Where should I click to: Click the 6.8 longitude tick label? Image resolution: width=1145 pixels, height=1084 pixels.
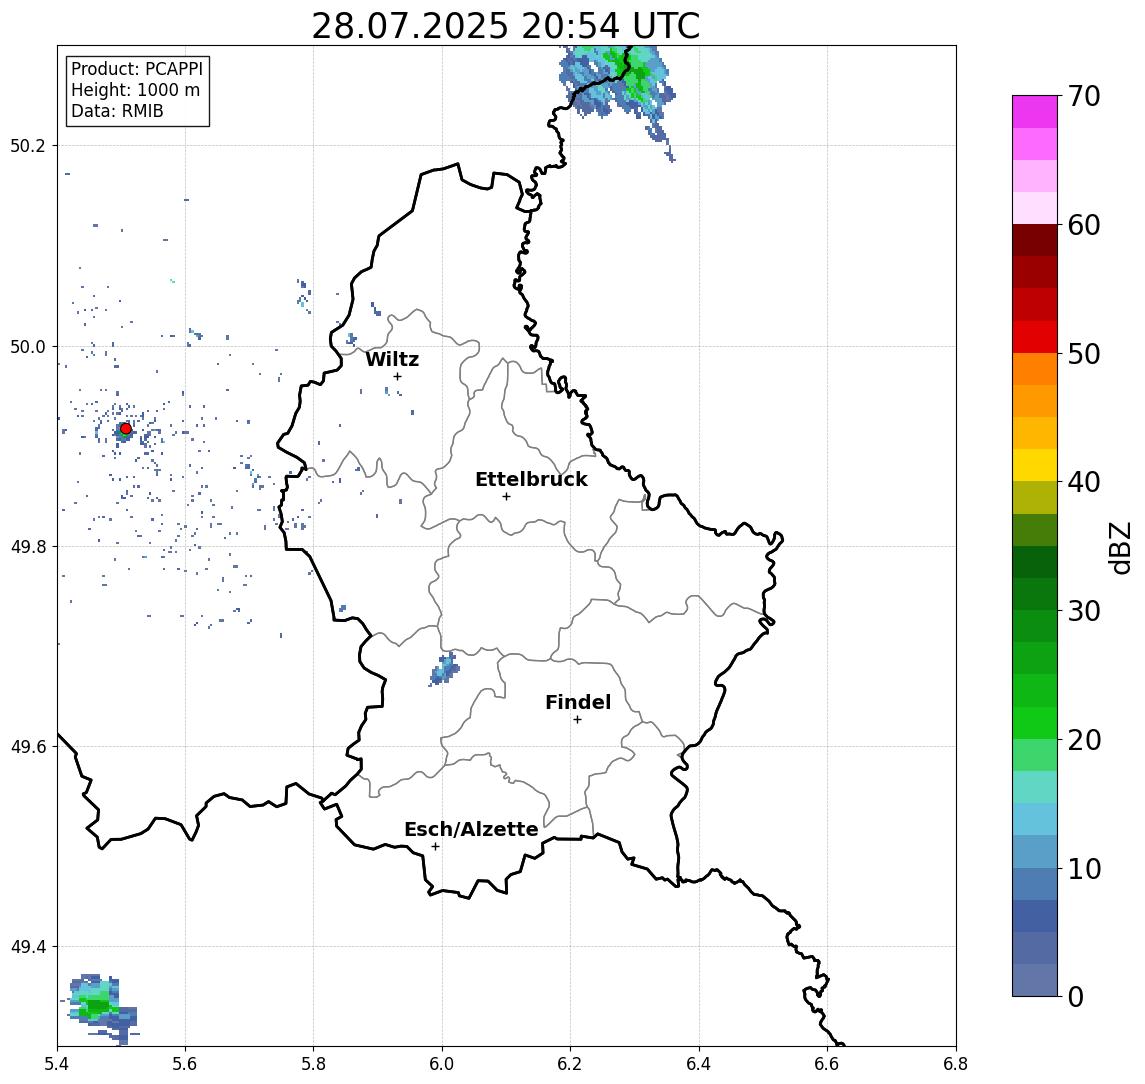tap(955, 1064)
